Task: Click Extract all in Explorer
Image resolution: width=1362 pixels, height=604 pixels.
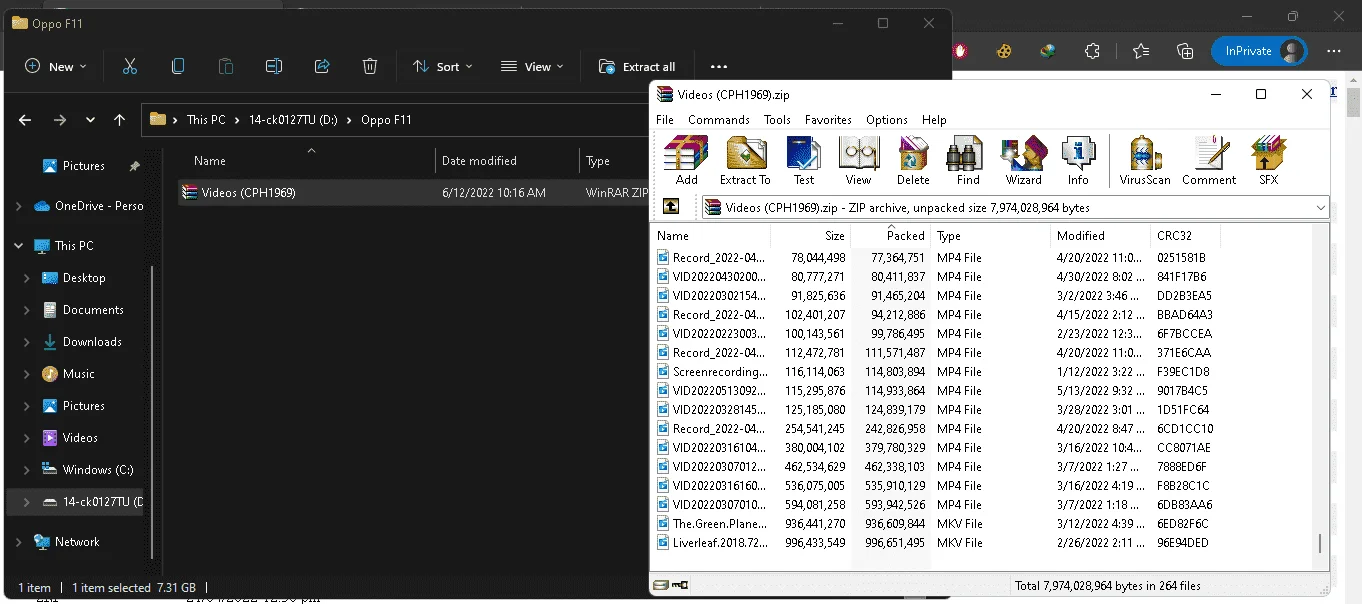Action: click(x=636, y=67)
